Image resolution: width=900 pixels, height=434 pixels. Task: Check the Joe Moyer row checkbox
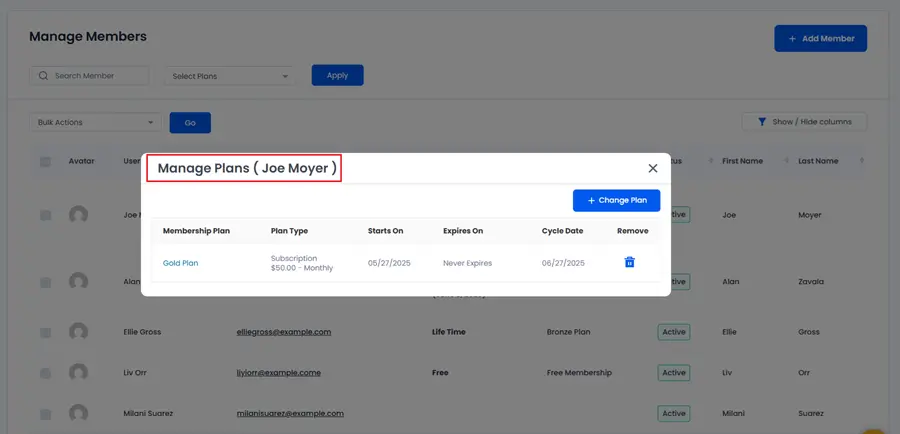(x=45, y=215)
